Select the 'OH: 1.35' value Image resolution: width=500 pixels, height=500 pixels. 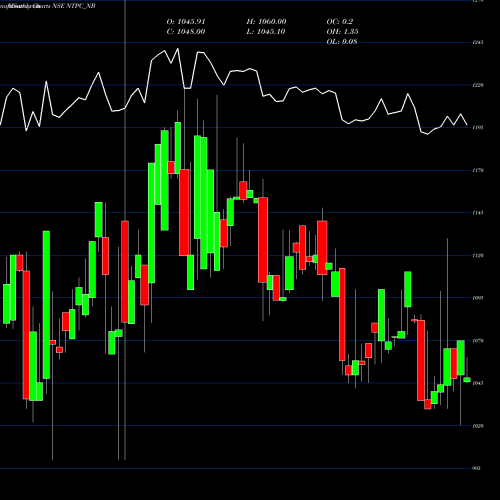pos(342,32)
